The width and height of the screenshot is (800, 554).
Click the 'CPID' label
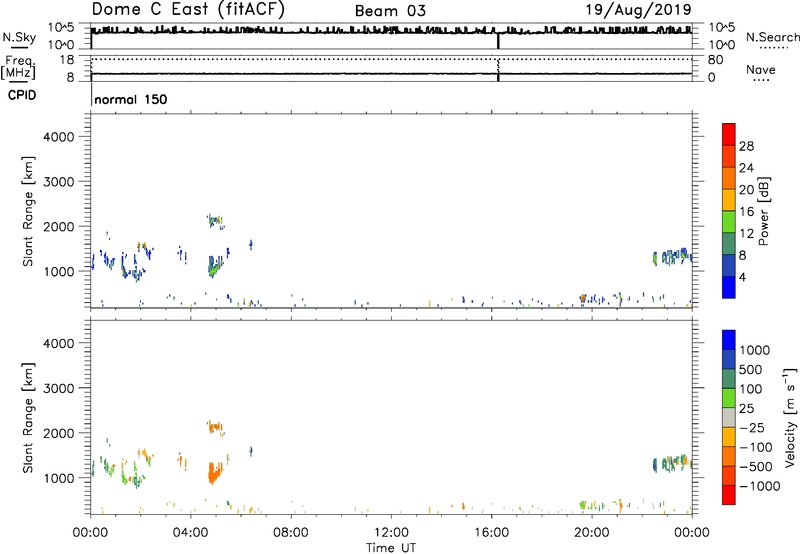click(x=22, y=95)
